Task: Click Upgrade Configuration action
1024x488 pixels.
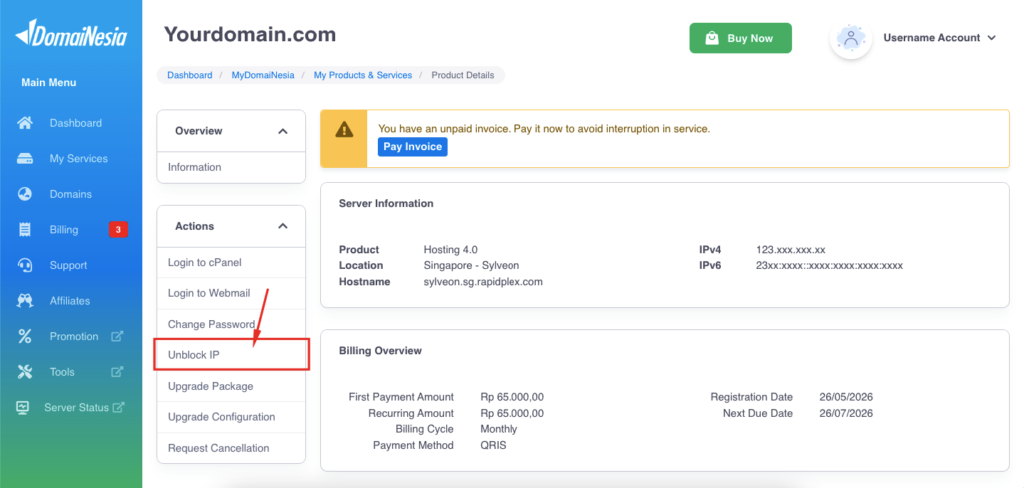Action: 231,417
